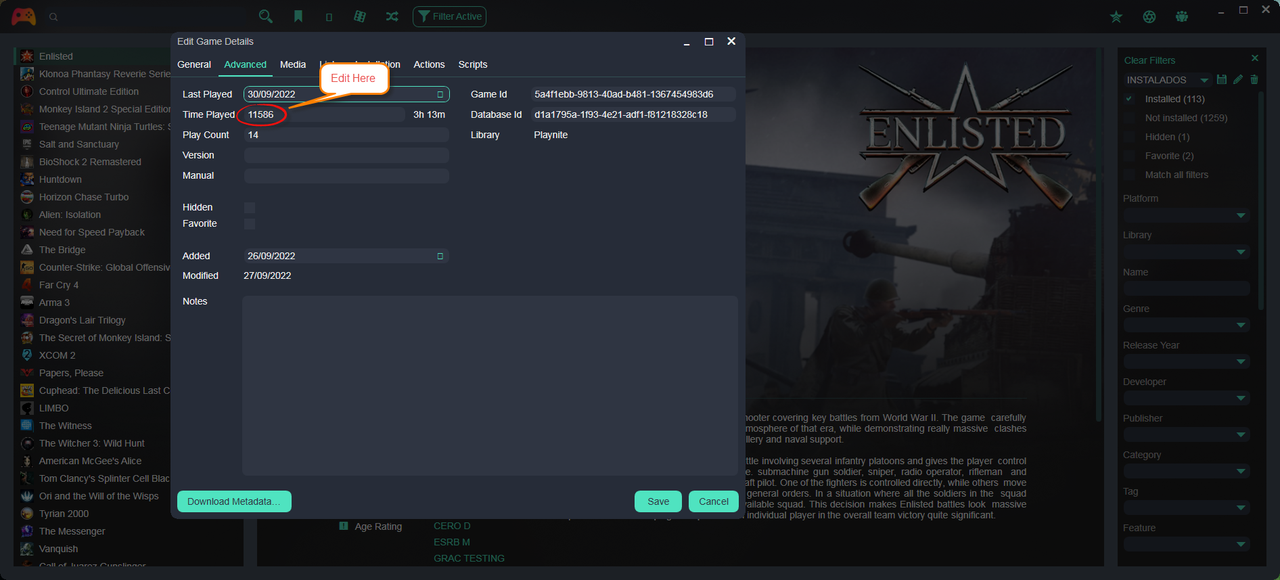The image size is (1280, 580).
Task: Switch to the General tab
Action: click(194, 64)
